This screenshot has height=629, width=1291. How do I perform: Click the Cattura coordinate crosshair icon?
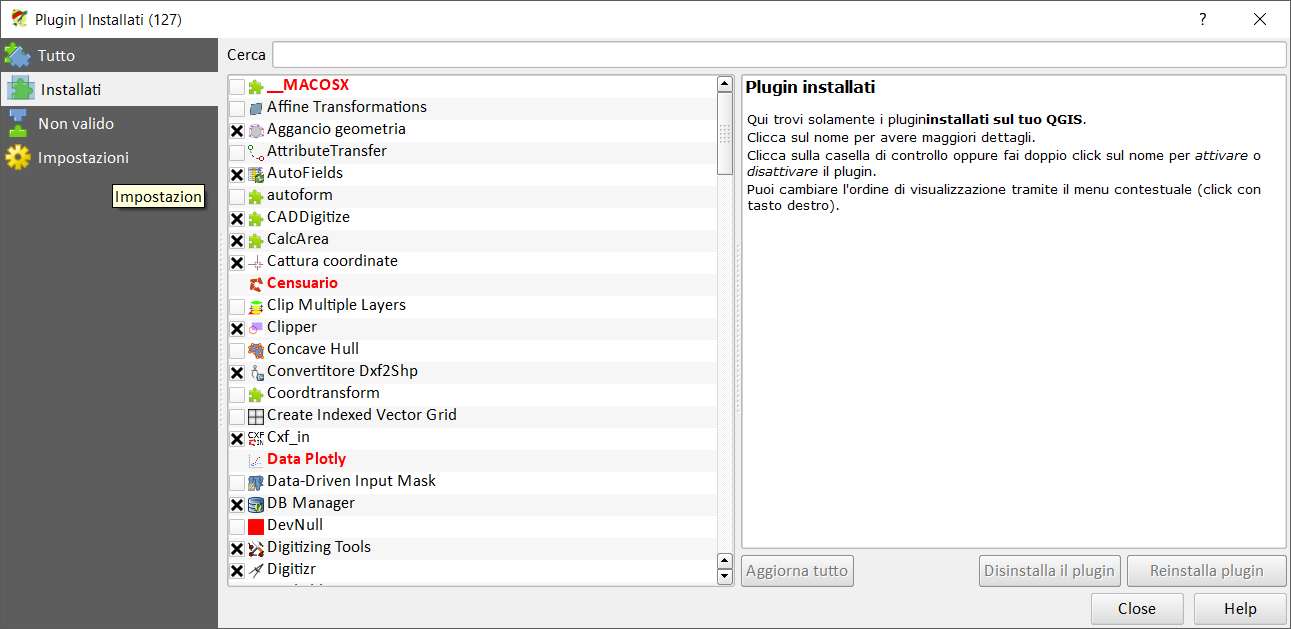[256, 262]
